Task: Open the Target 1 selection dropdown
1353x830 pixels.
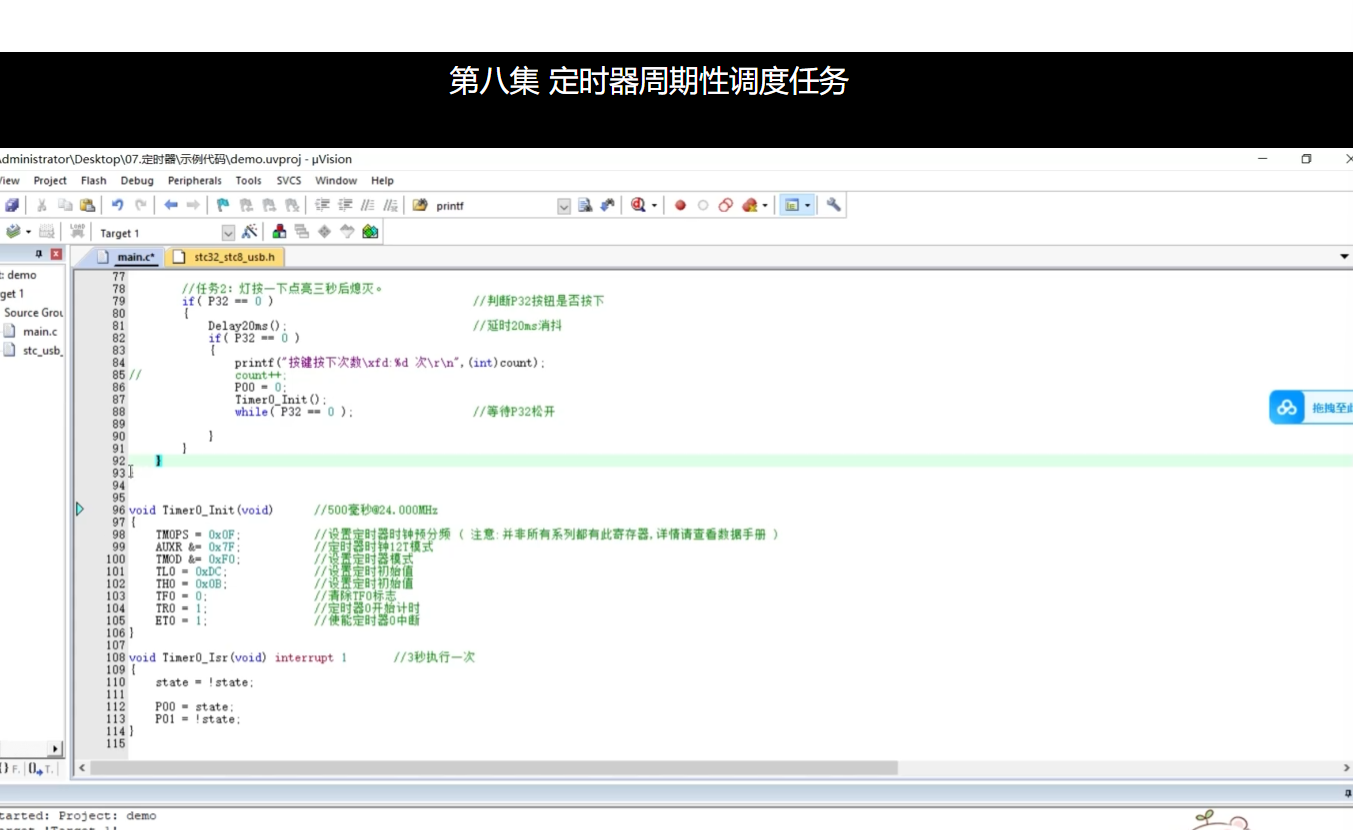Action: pyautogui.click(x=227, y=232)
